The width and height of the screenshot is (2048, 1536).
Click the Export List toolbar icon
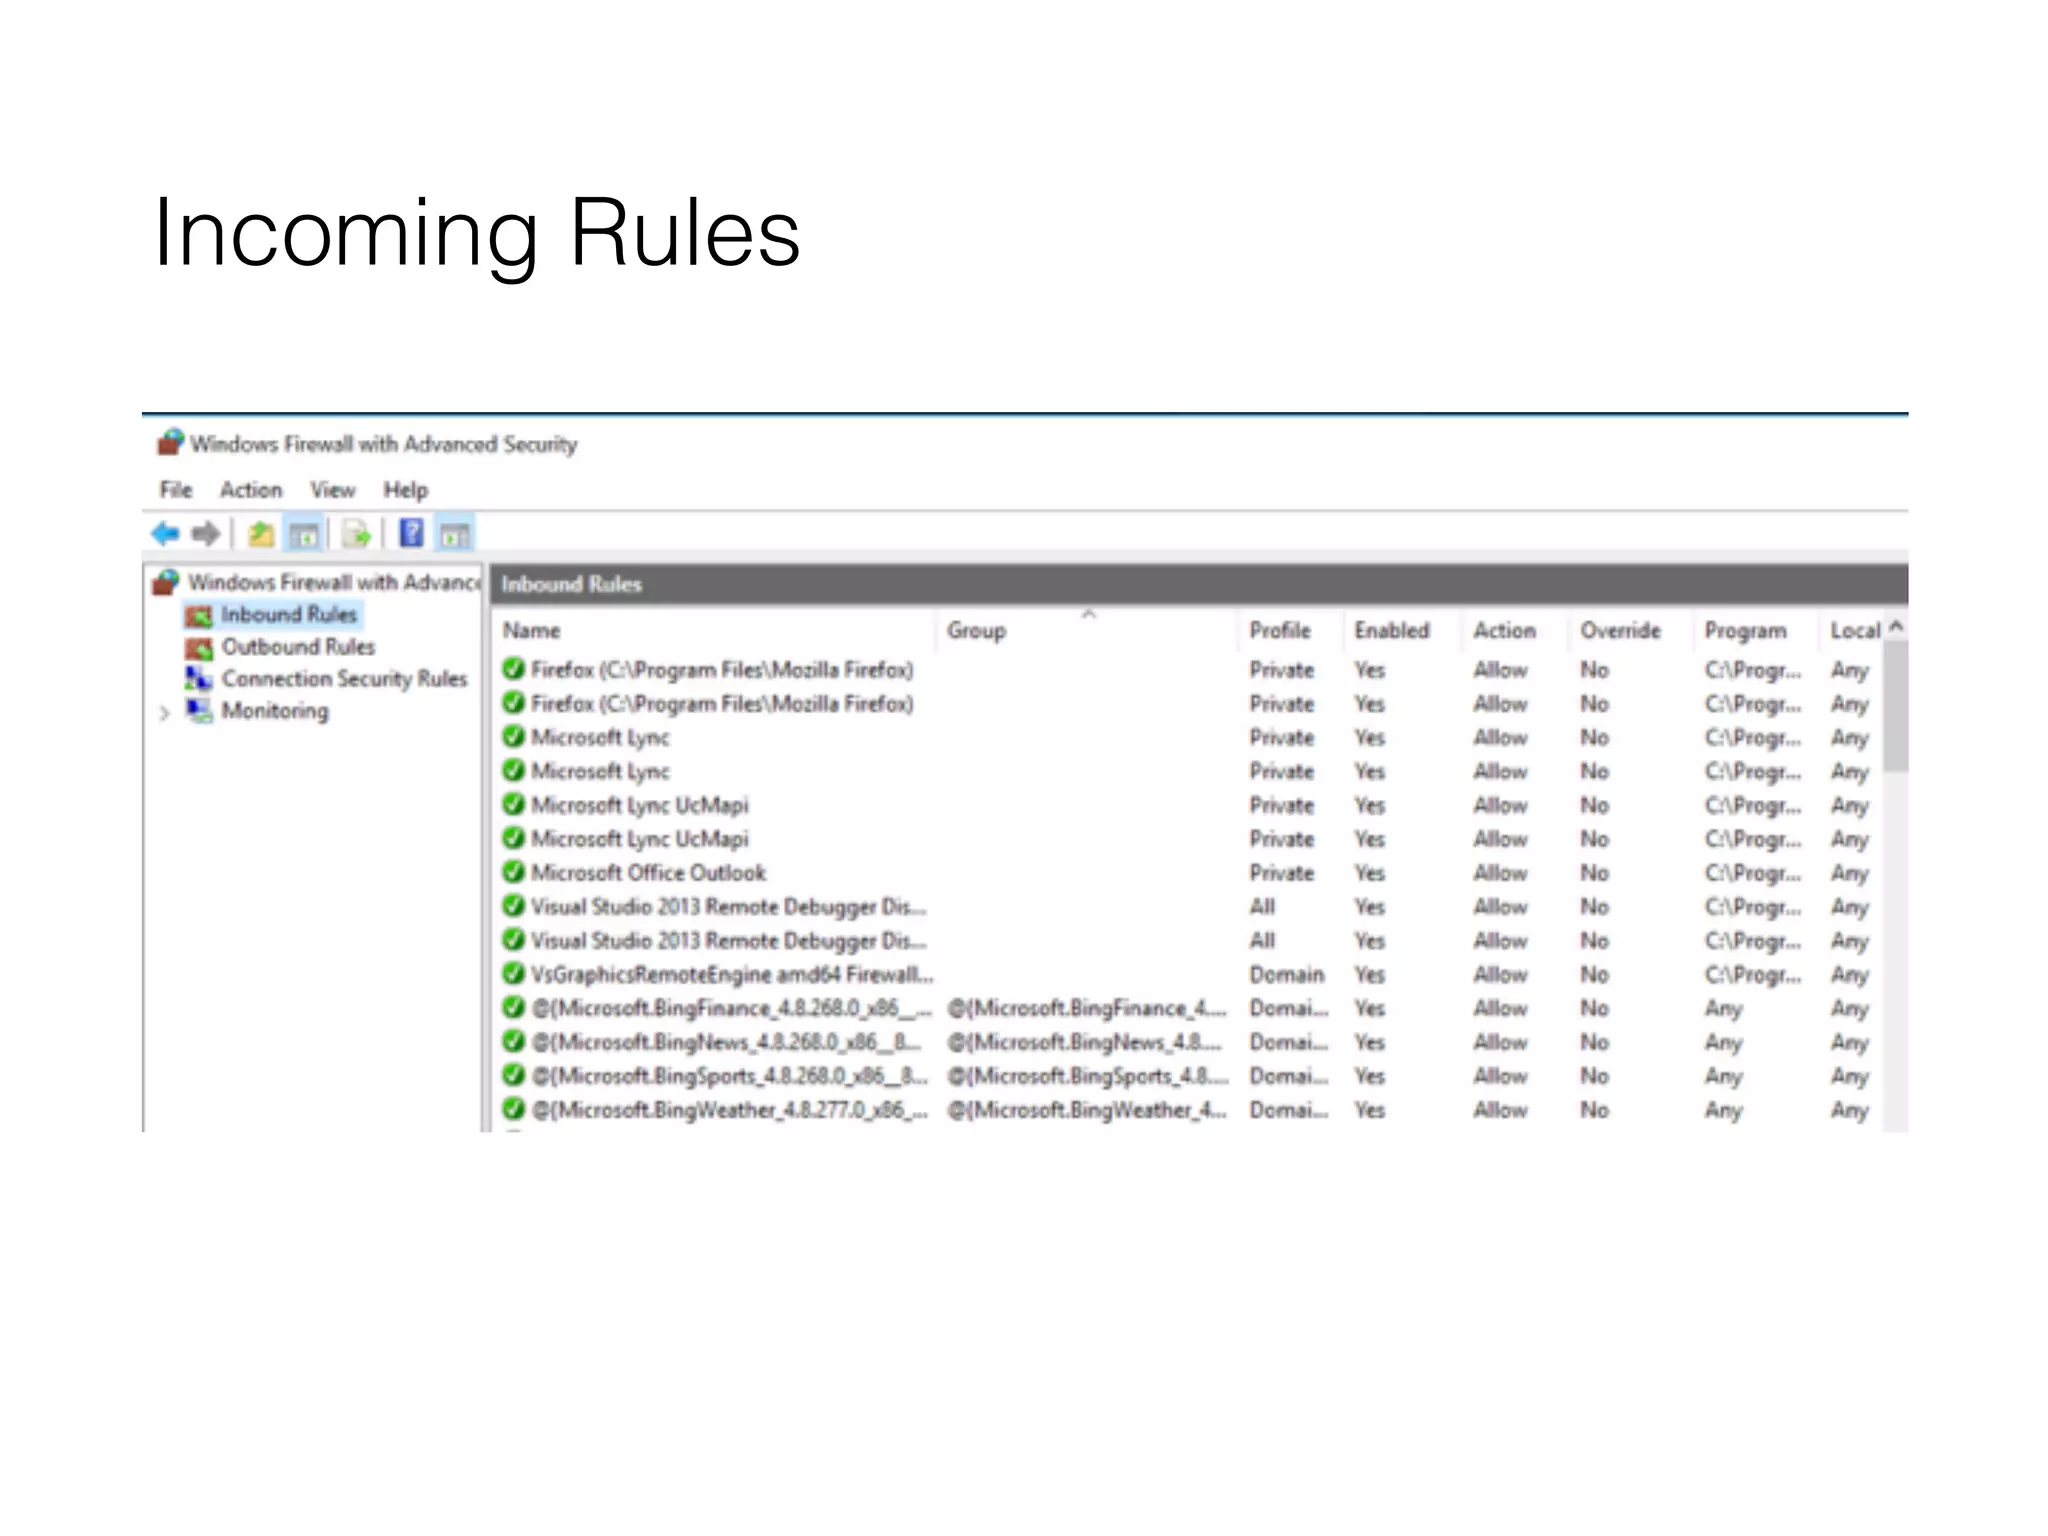pyautogui.click(x=356, y=535)
